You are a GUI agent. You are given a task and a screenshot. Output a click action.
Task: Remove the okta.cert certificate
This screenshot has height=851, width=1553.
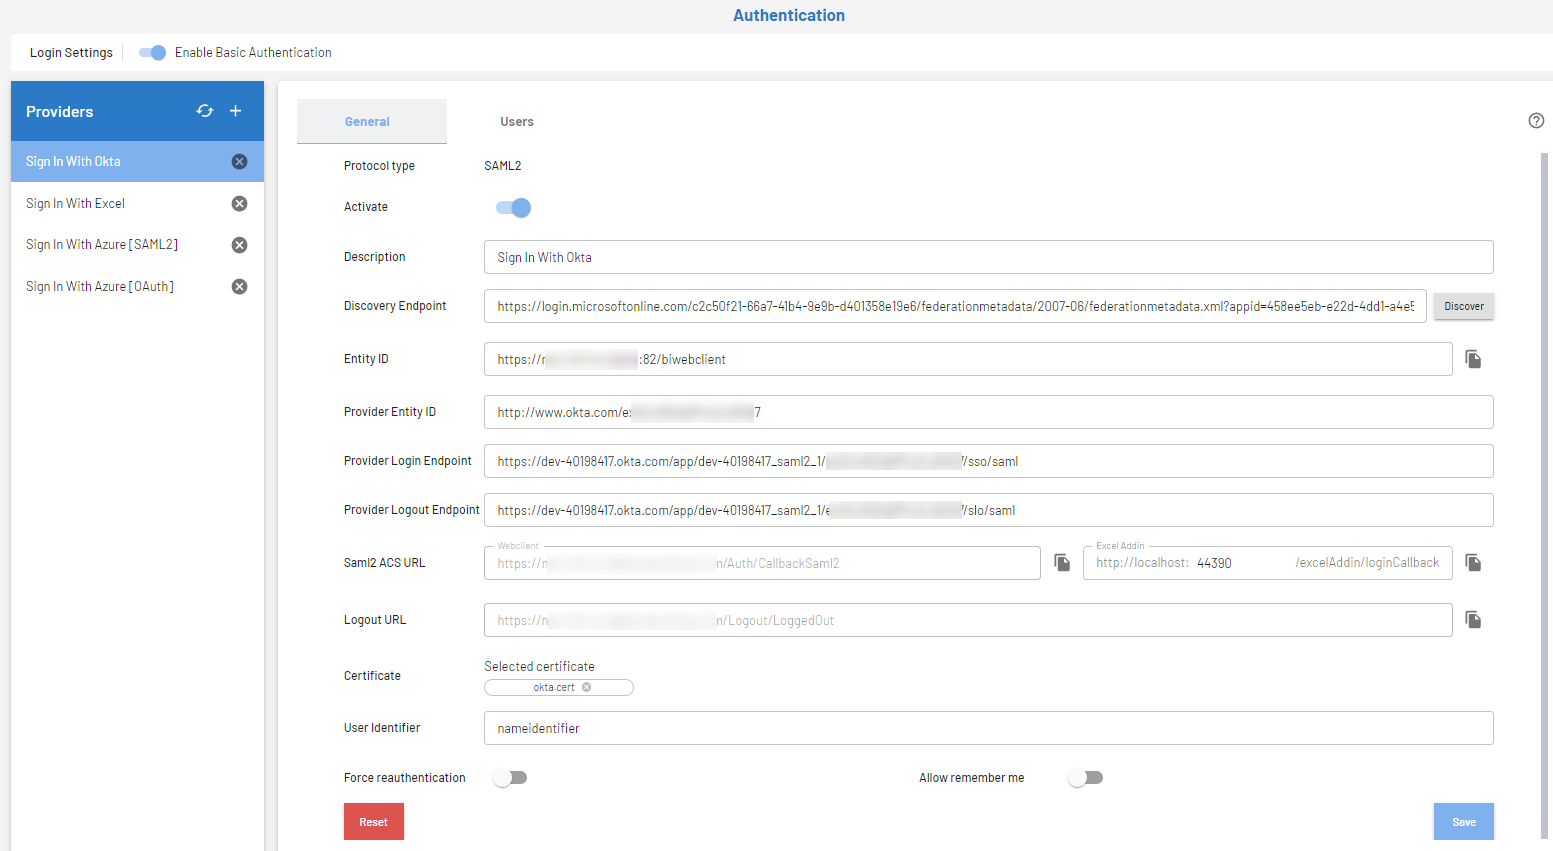[588, 687]
